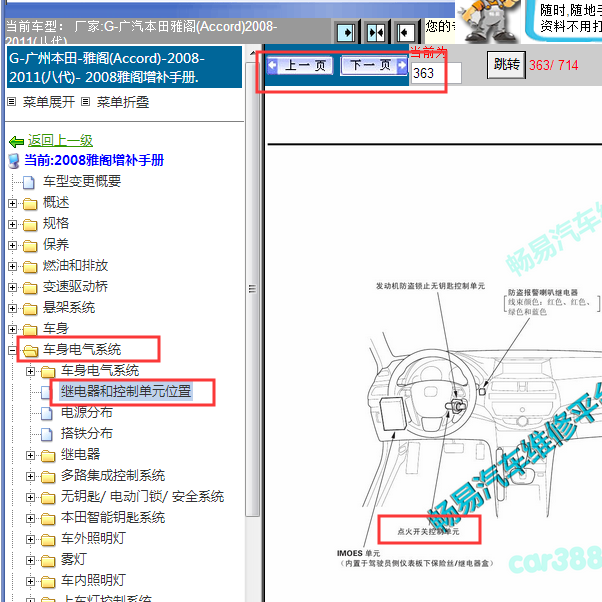Collapse the top-level 车身电气系统 folder
Image resolution: width=602 pixels, height=602 pixels.
(12, 350)
